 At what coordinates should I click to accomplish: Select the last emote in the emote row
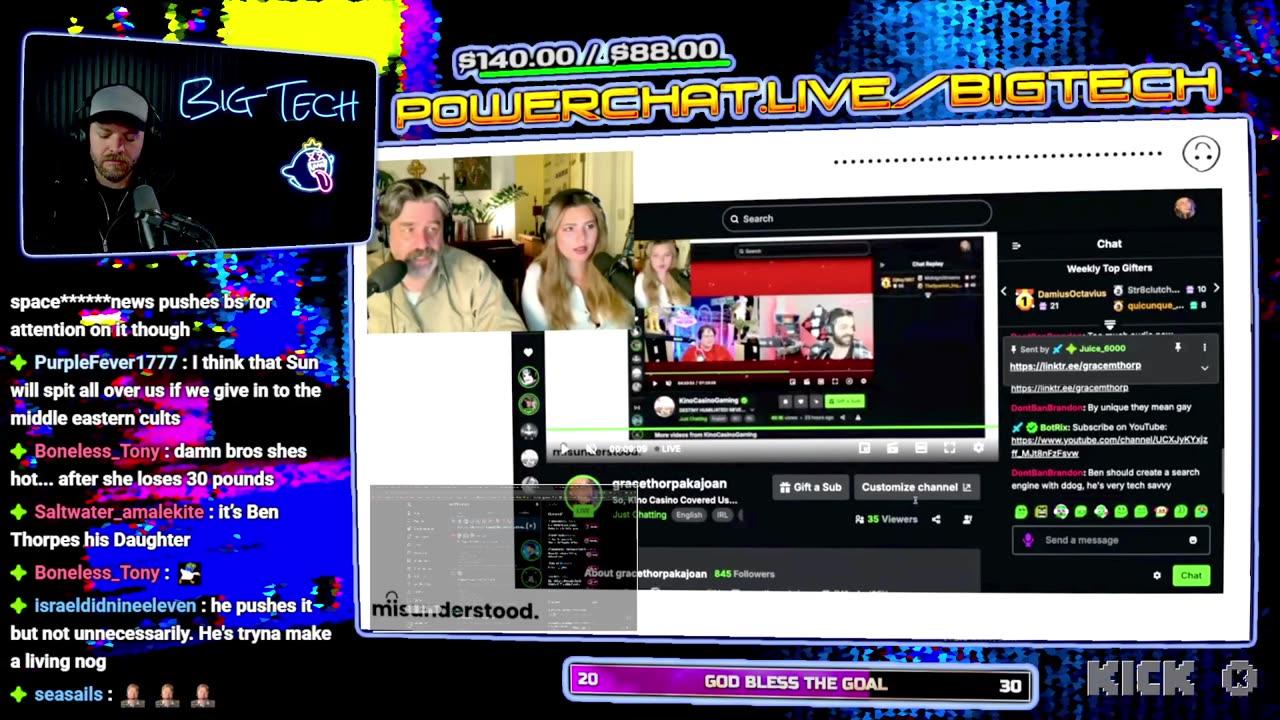(x=1201, y=511)
